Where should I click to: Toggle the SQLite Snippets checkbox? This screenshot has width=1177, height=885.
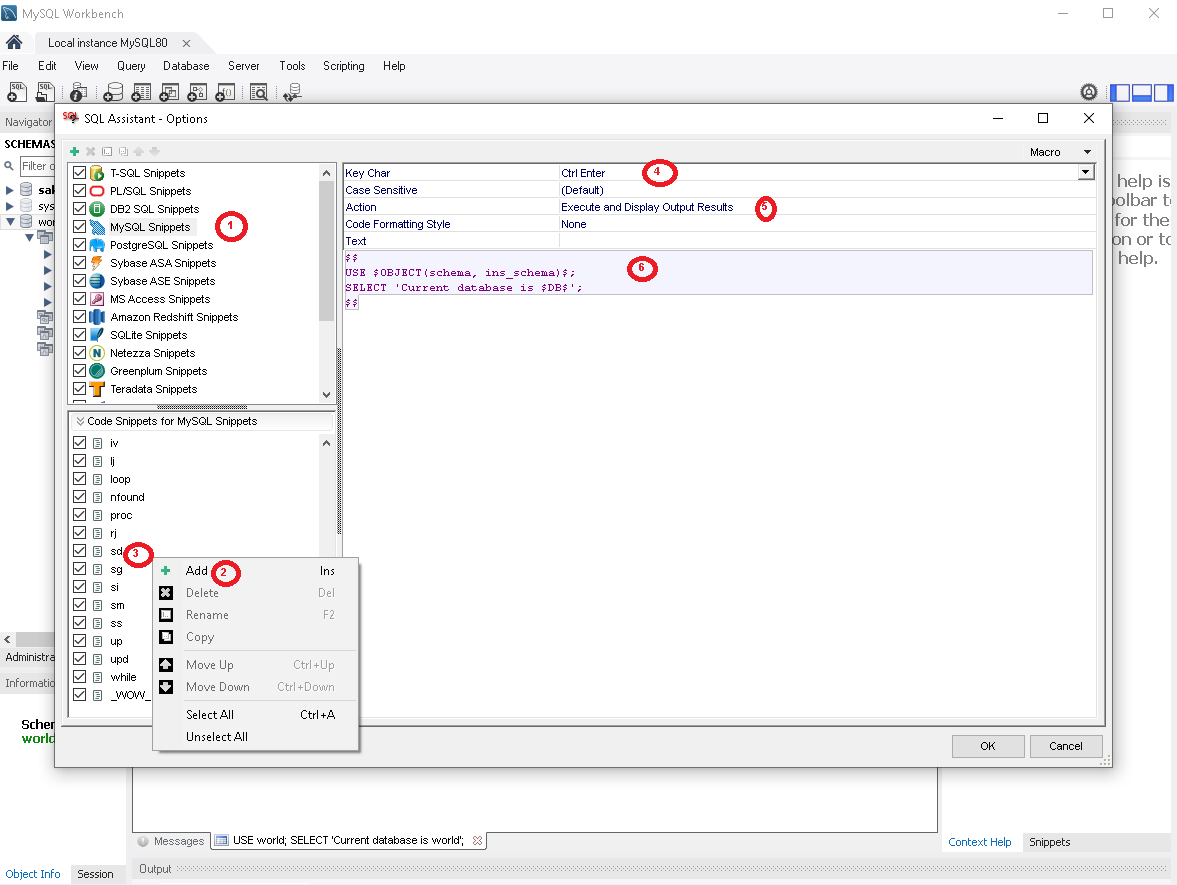click(x=80, y=335)
